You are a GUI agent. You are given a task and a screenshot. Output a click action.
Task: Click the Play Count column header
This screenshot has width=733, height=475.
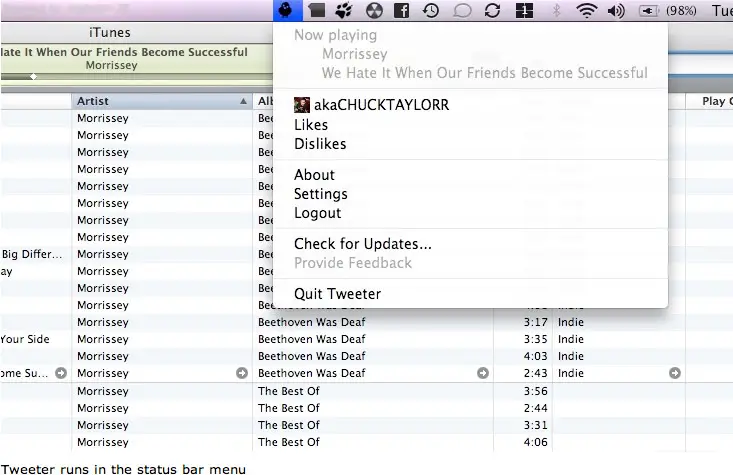(709, 101)
